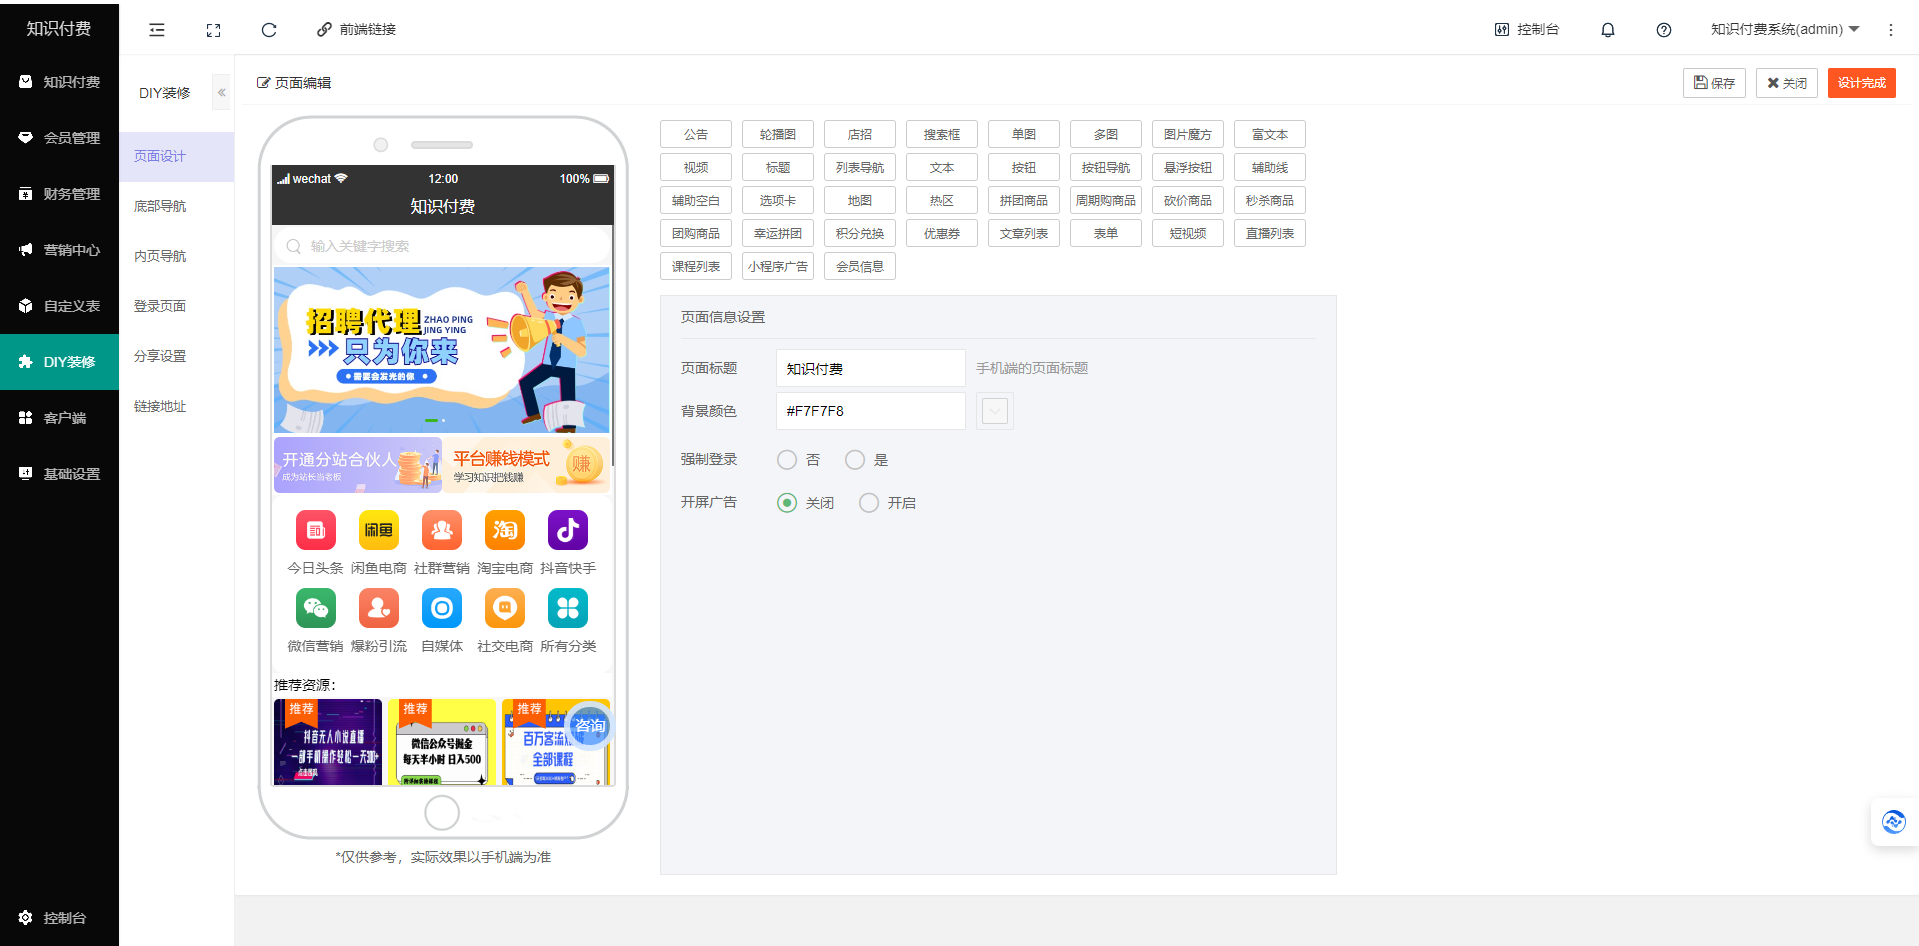Select 底部导航 submenu item

pos(176,206)
